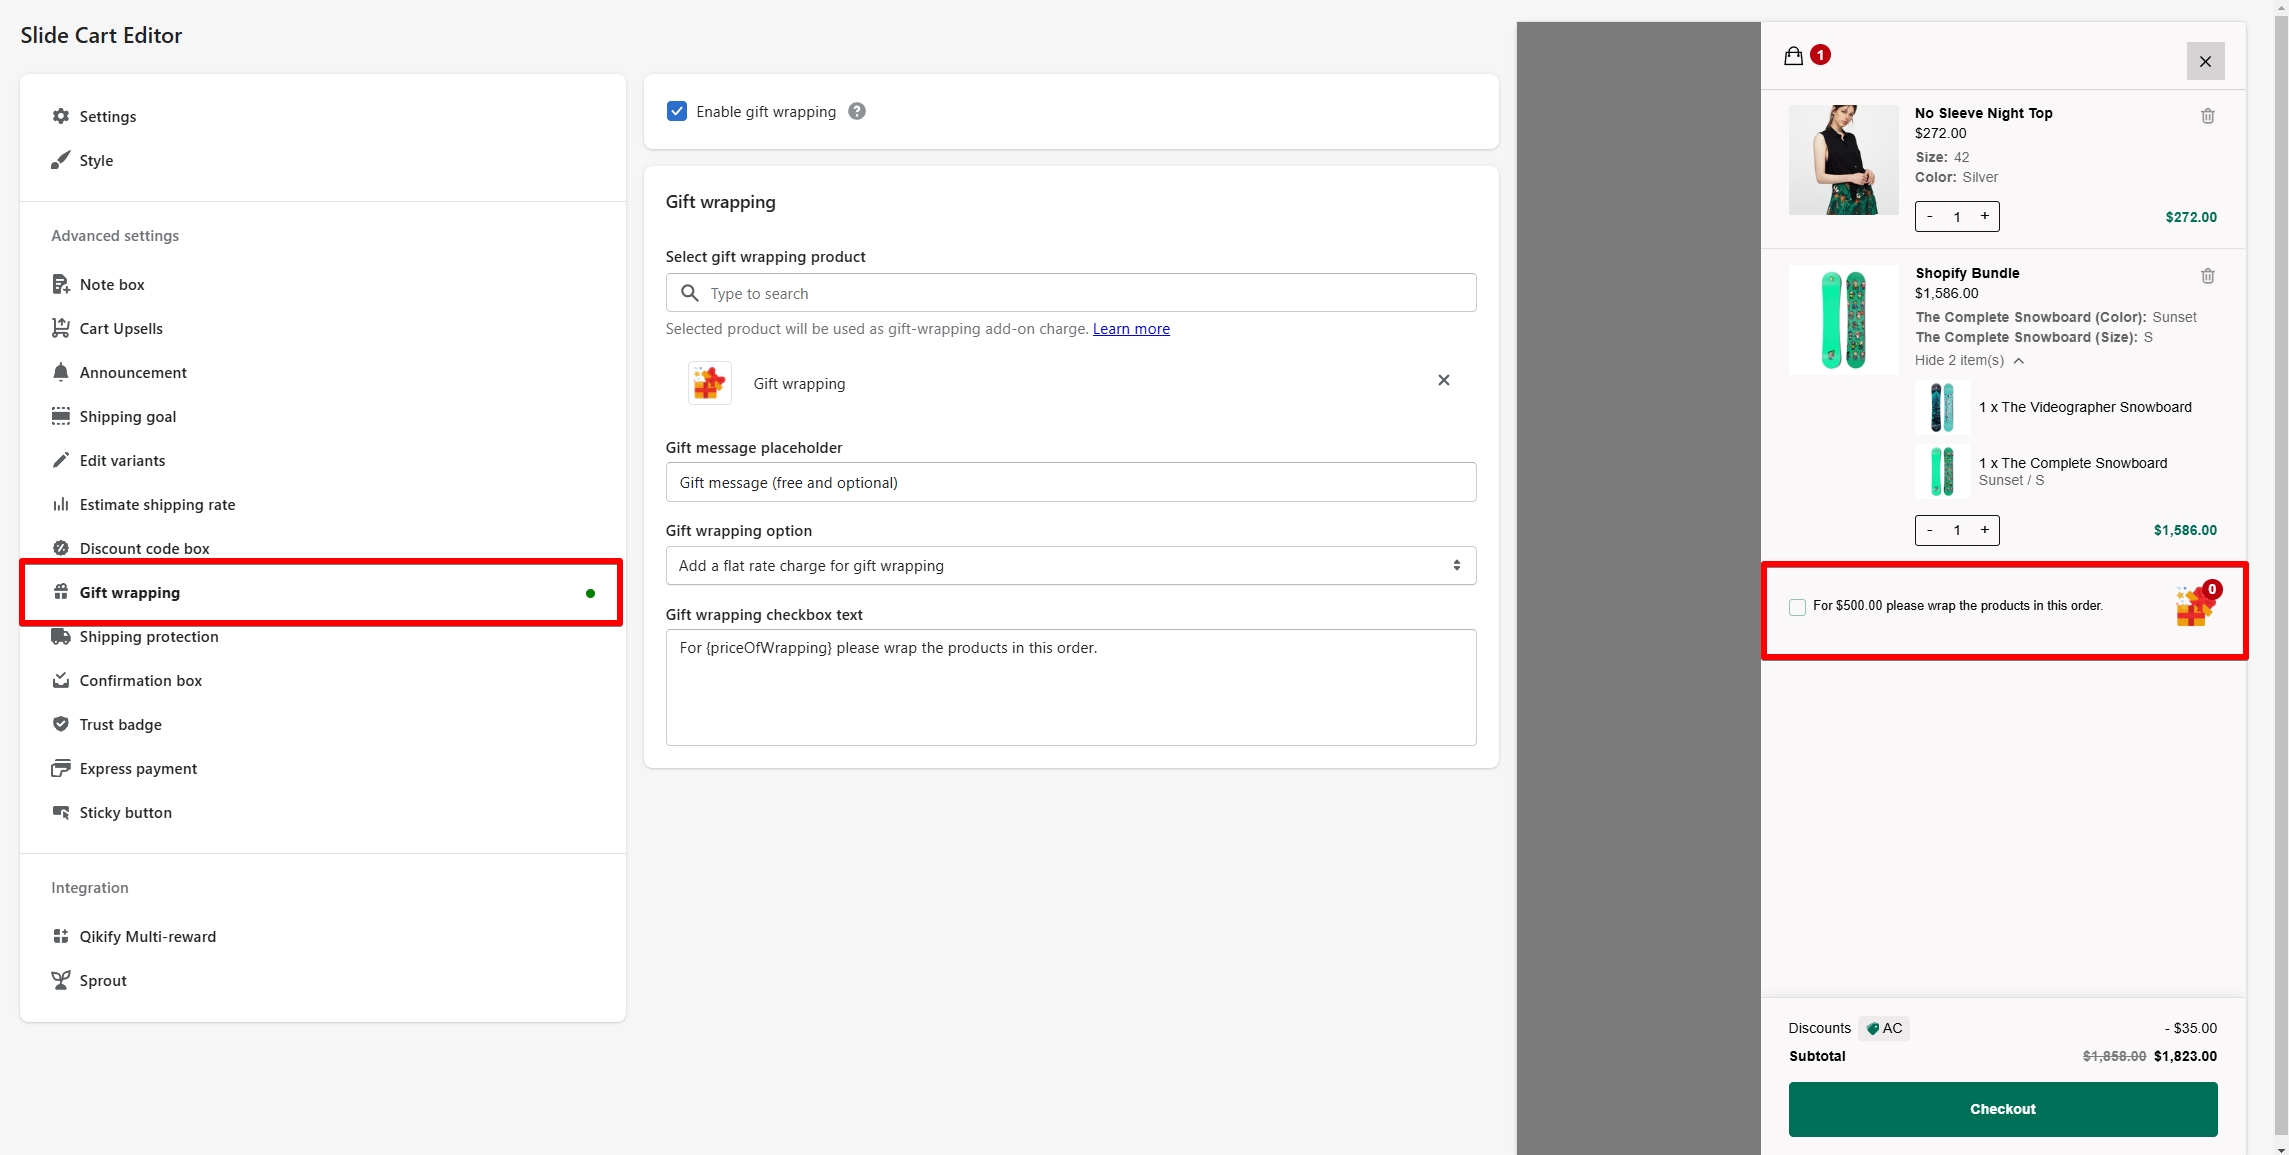The image size is (2289, 1155).
Task: Click the help question mark beside Enable gift wrapping
Action: pyautogui.click(x=857, y=111)
